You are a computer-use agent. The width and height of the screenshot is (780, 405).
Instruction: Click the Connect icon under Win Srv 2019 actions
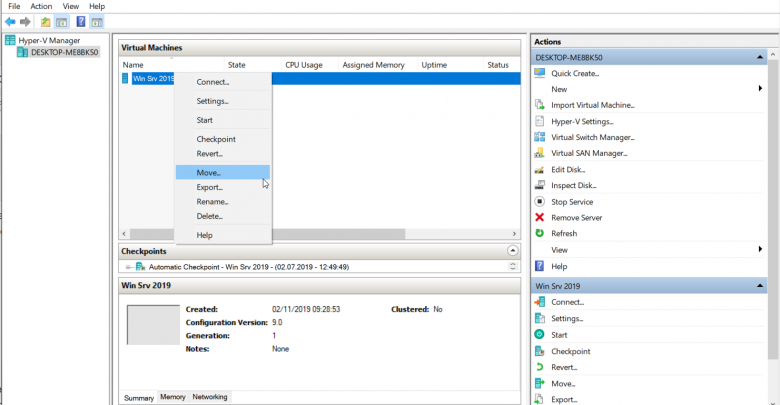[x=539, y=302]
